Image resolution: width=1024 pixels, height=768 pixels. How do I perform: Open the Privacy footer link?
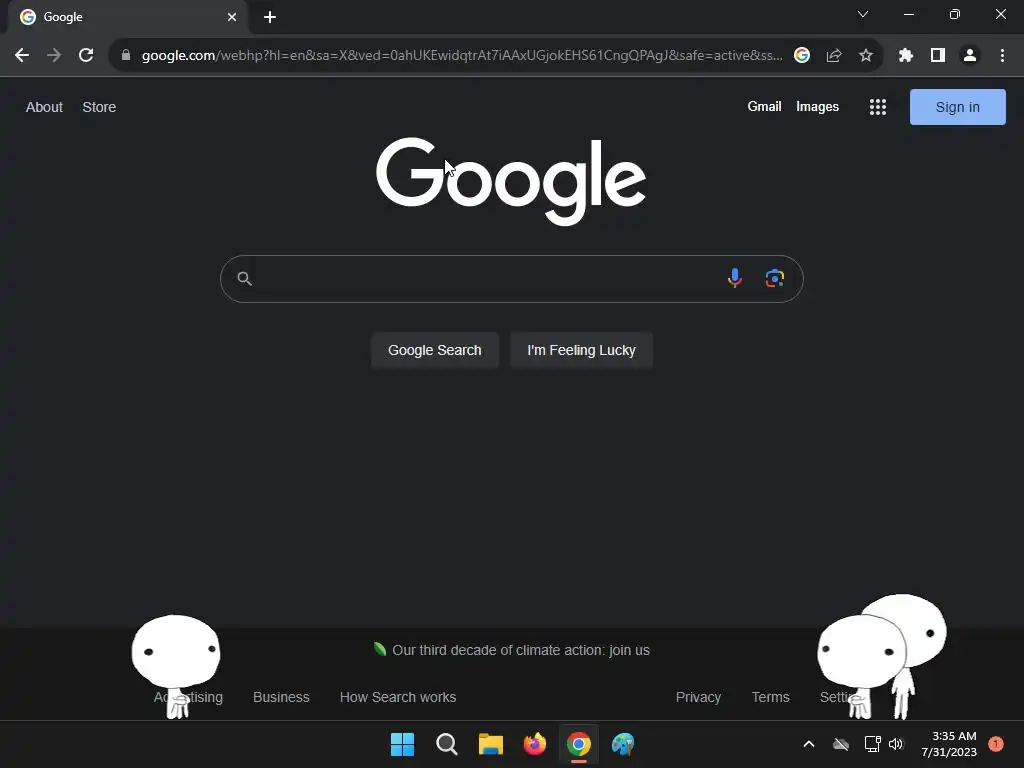[x=698, y=697]
